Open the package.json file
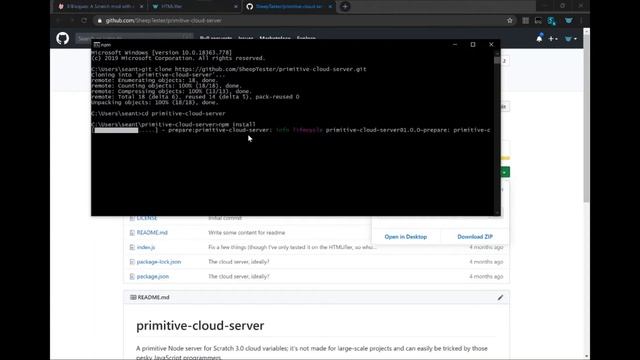 coord(153,277)
